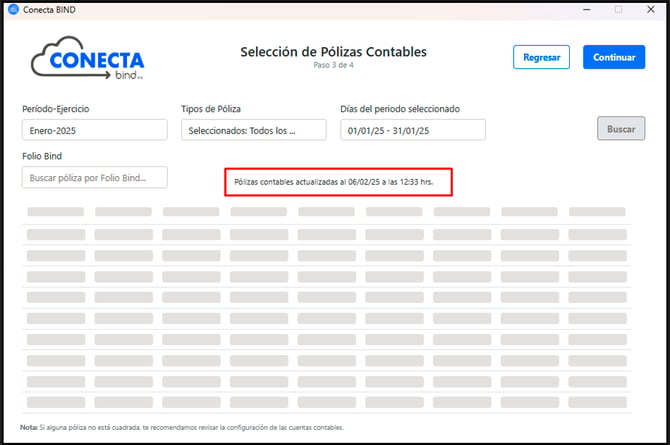The width and height of the screenshot is (670, 445).
Task: Click the last column header placeholder in table
Action: tap(597, 212)
